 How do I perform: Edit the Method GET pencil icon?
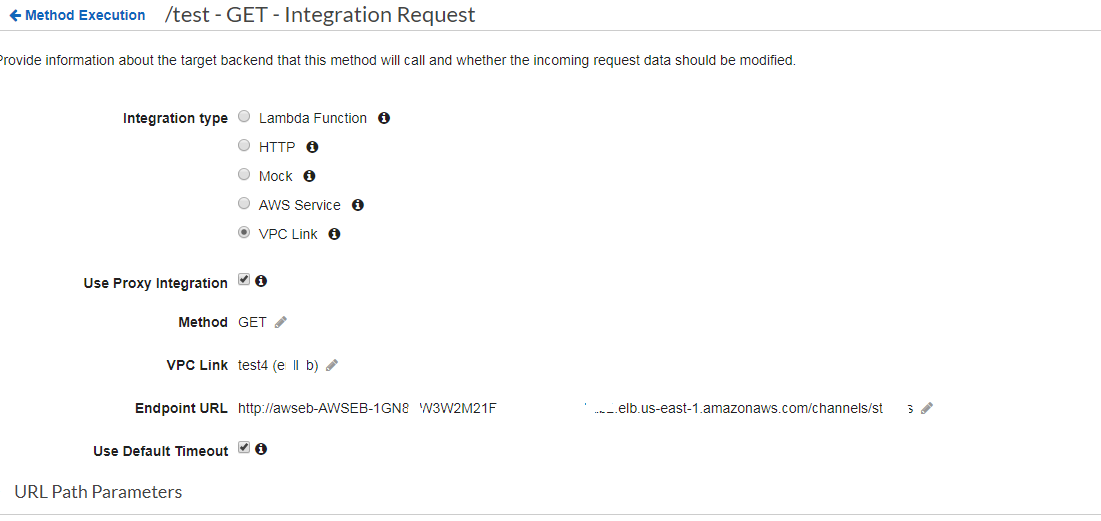[281, 322]
